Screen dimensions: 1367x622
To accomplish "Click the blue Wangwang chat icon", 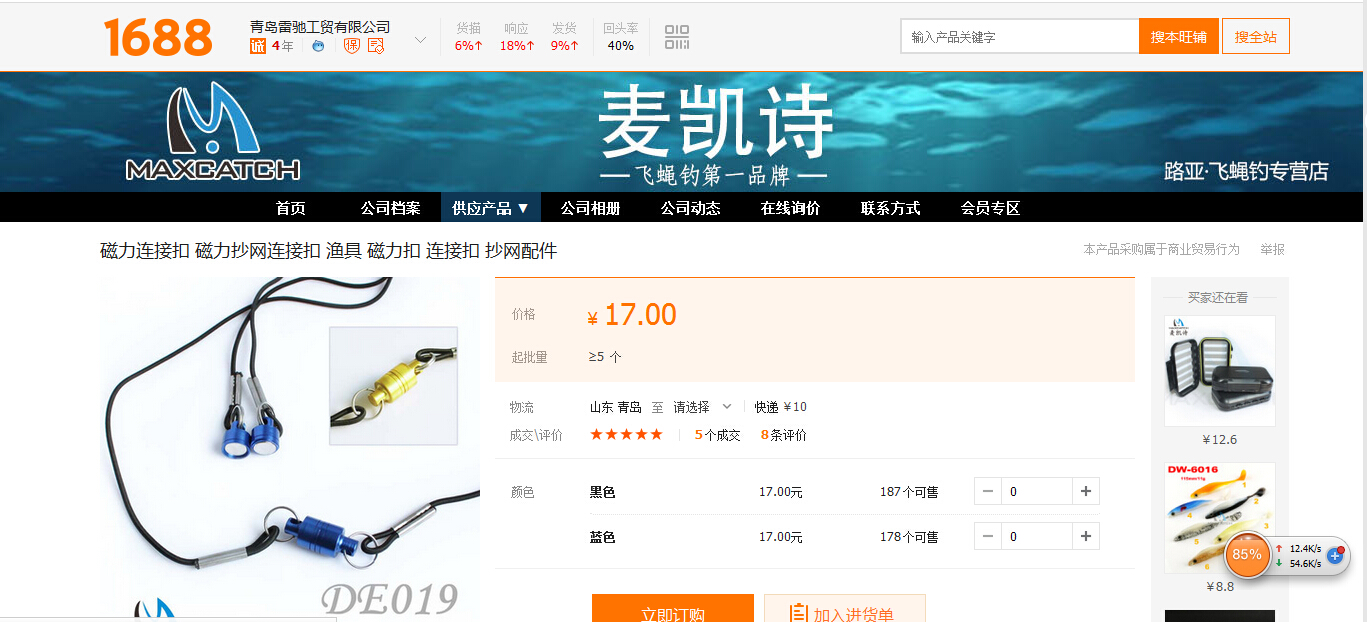I will (x=318, y=45).
